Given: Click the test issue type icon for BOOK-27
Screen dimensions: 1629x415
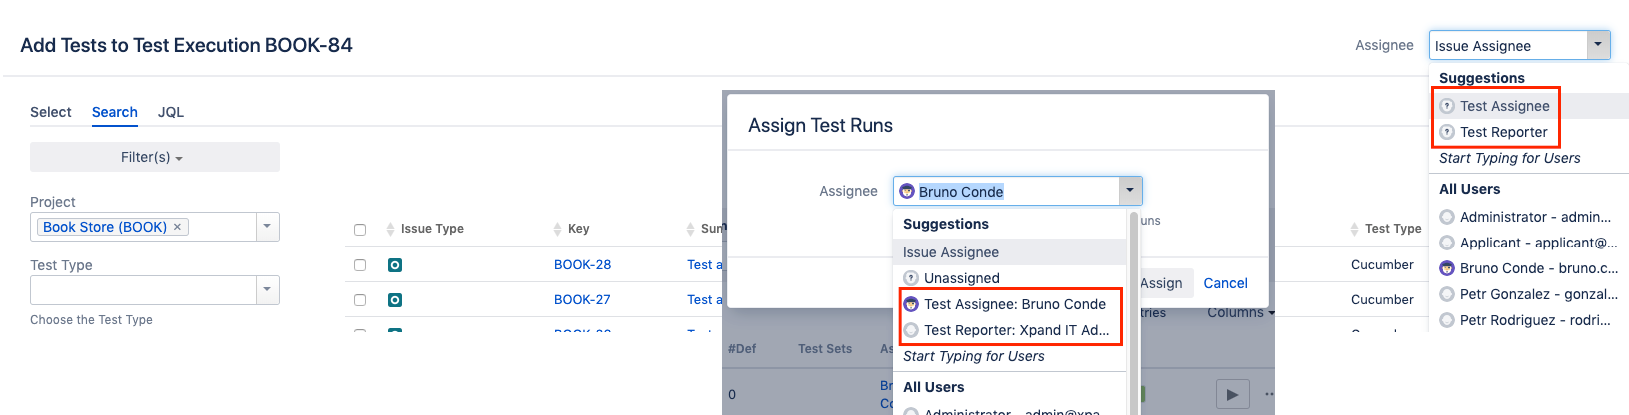Looking at the screenshot, I should tap(395, 300).
